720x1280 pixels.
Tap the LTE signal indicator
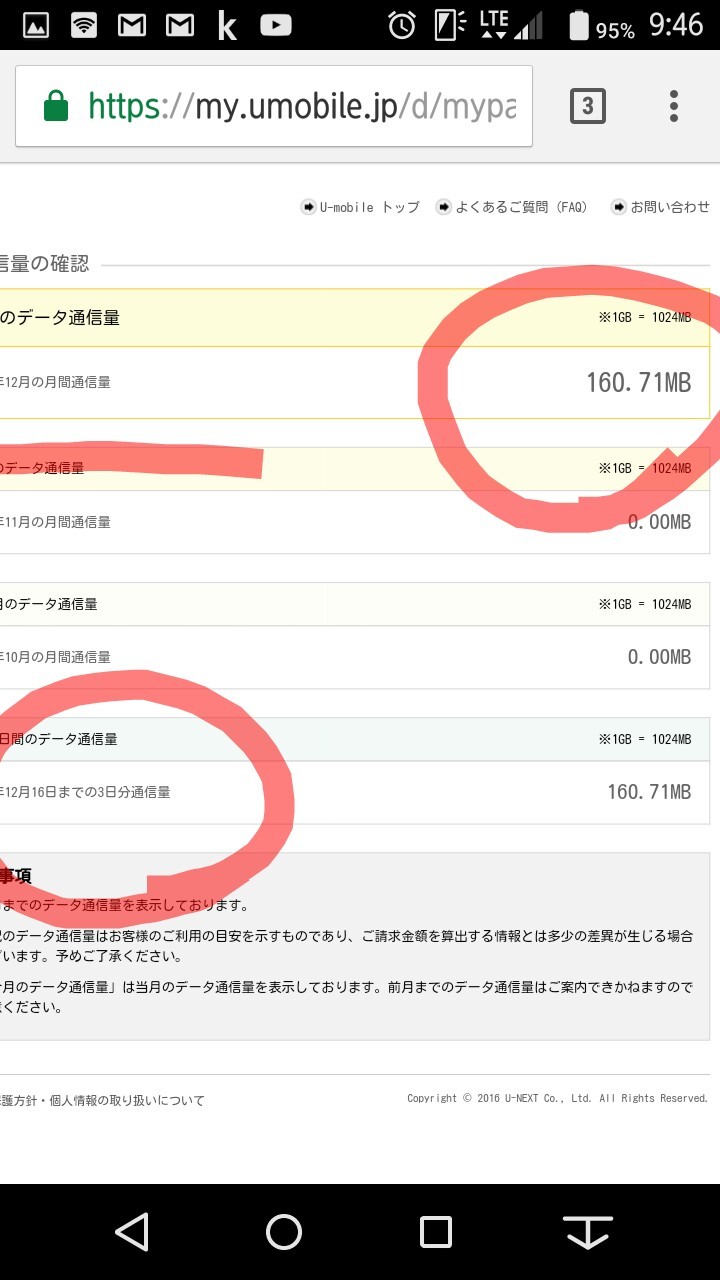[494, 25]
